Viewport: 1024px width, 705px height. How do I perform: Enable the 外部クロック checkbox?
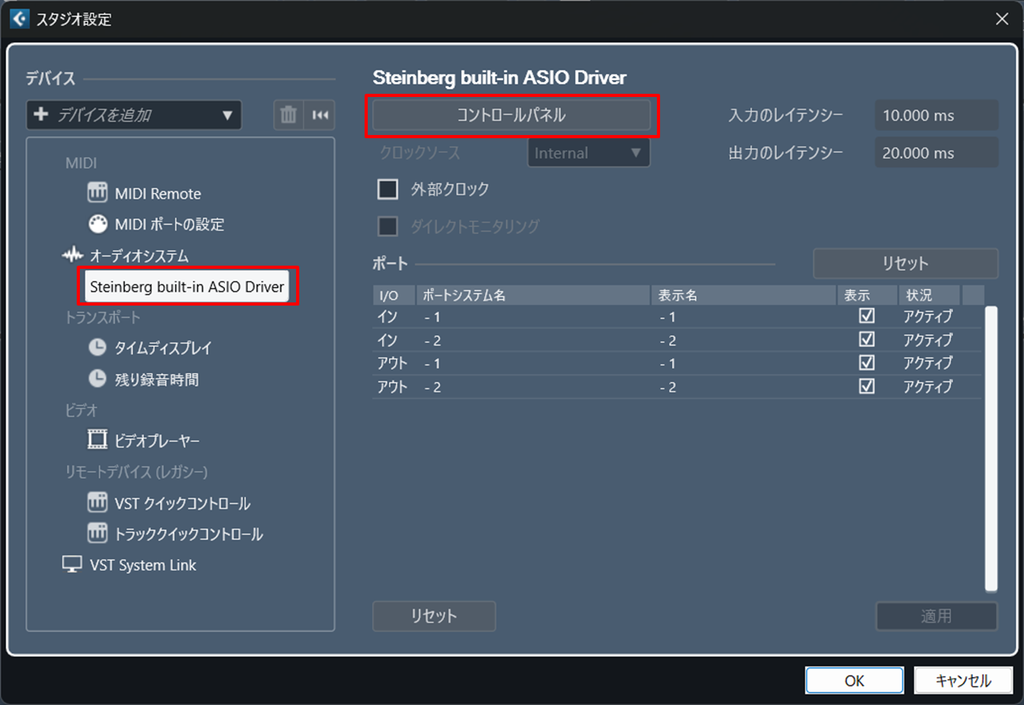[x=388, y=189]
